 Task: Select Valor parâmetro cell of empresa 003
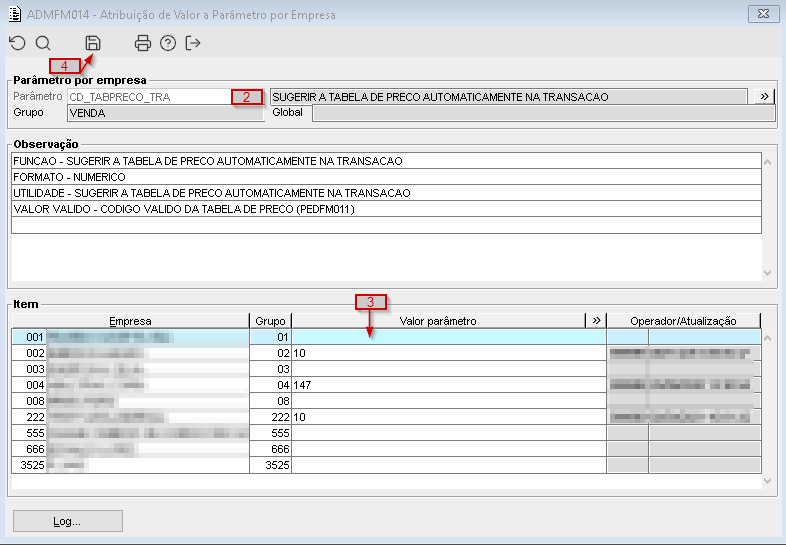click(x=449, y=369)
